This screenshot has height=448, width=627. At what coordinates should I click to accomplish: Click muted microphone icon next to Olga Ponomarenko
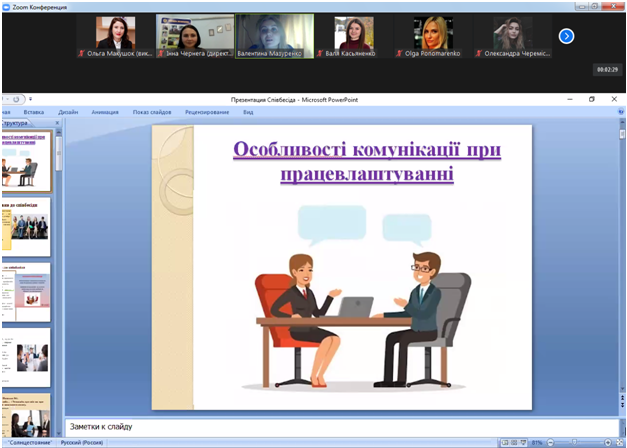click(x=399, y=53)
